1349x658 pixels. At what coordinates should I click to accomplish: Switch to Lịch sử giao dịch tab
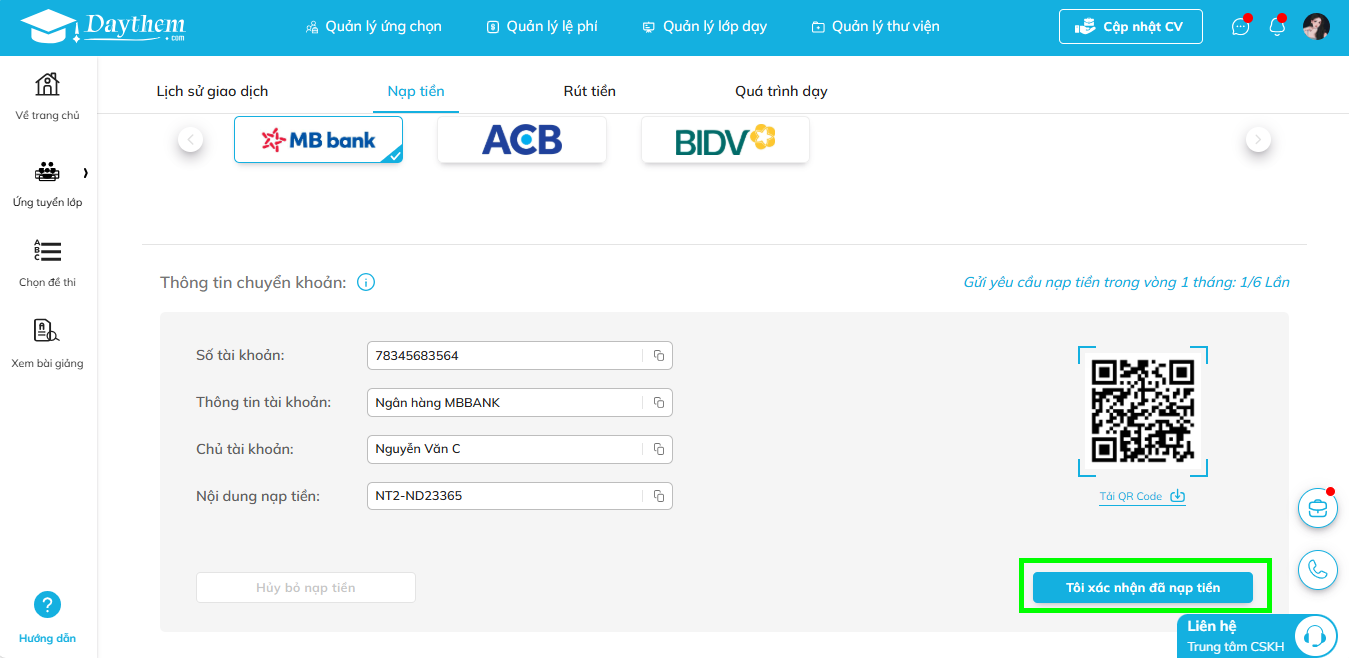coord(212,91)
